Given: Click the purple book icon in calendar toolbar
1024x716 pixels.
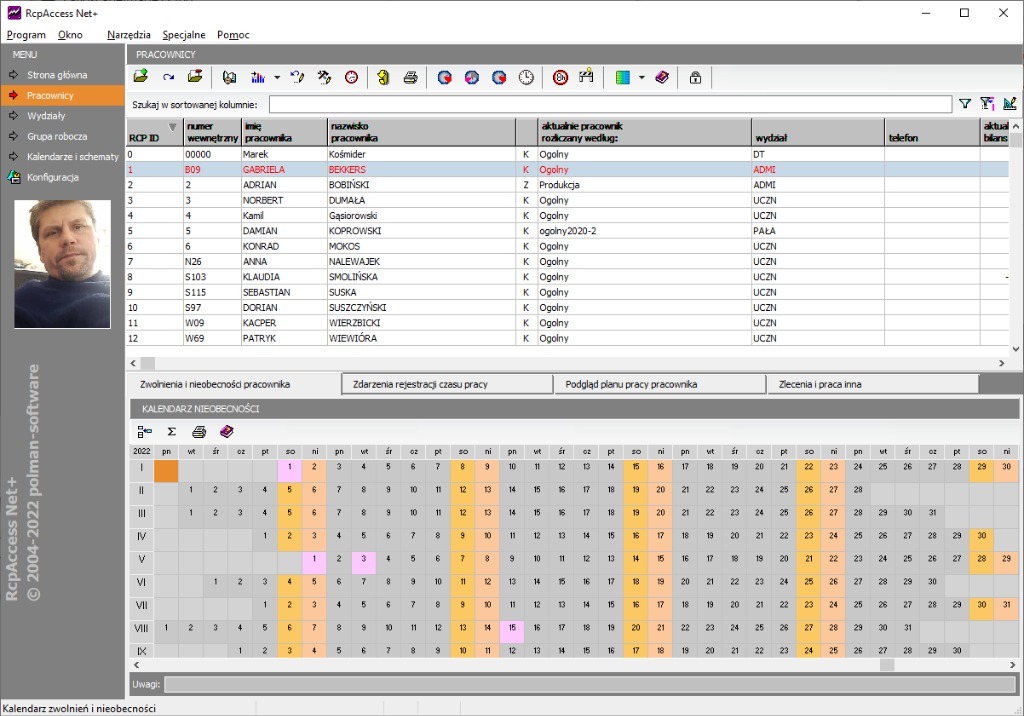Looking at the screenshot, I should 226,432.
